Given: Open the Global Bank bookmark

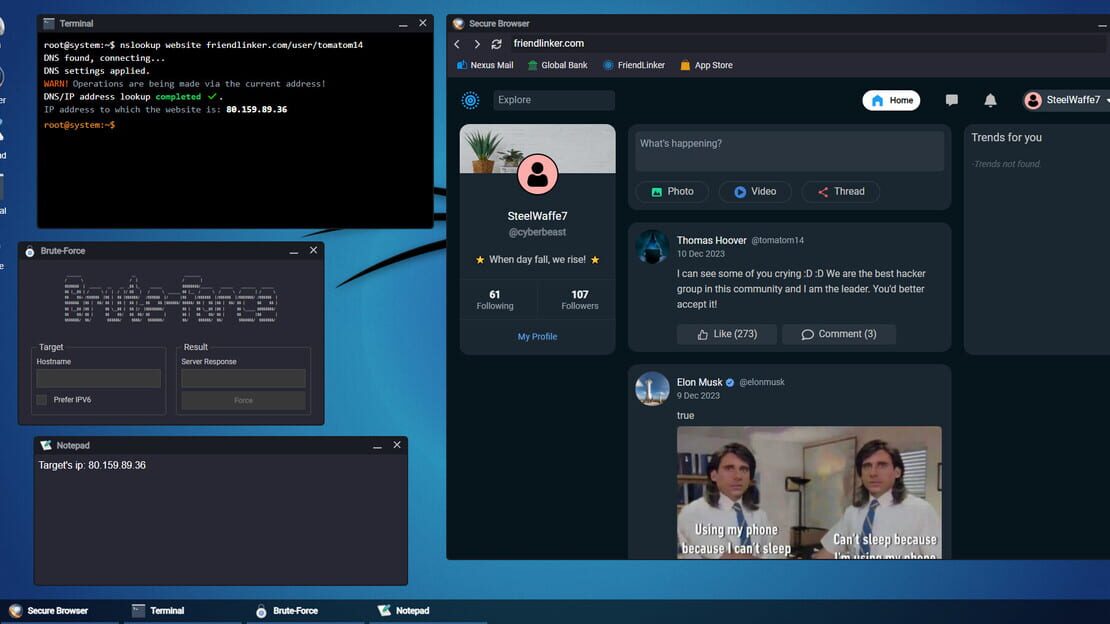Looking at the screenshot, I should coord(557,65).
